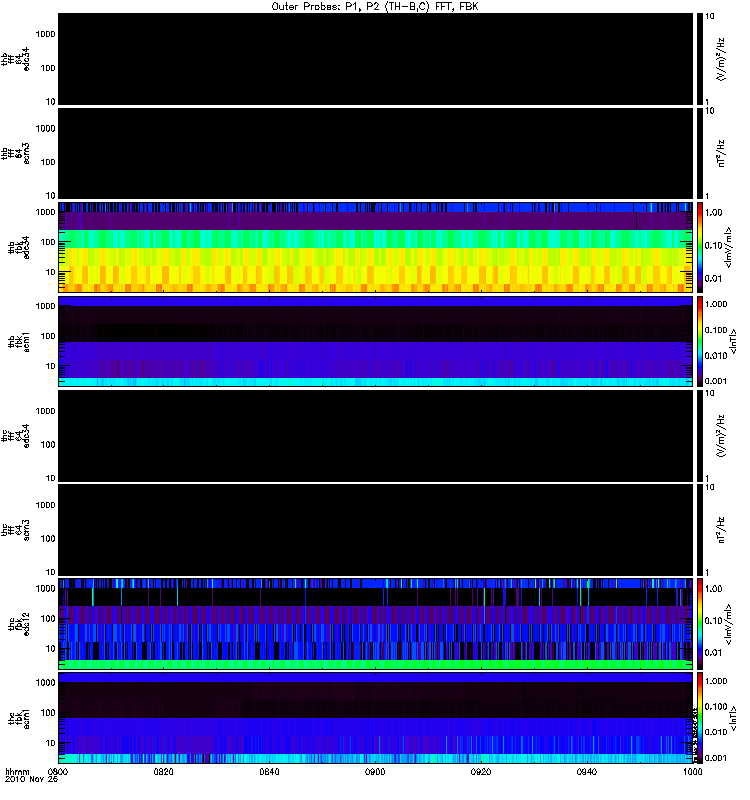Click the thb fff 64 edc34 spectrogram panel
The image size is (750, 800).
(375, 59)
